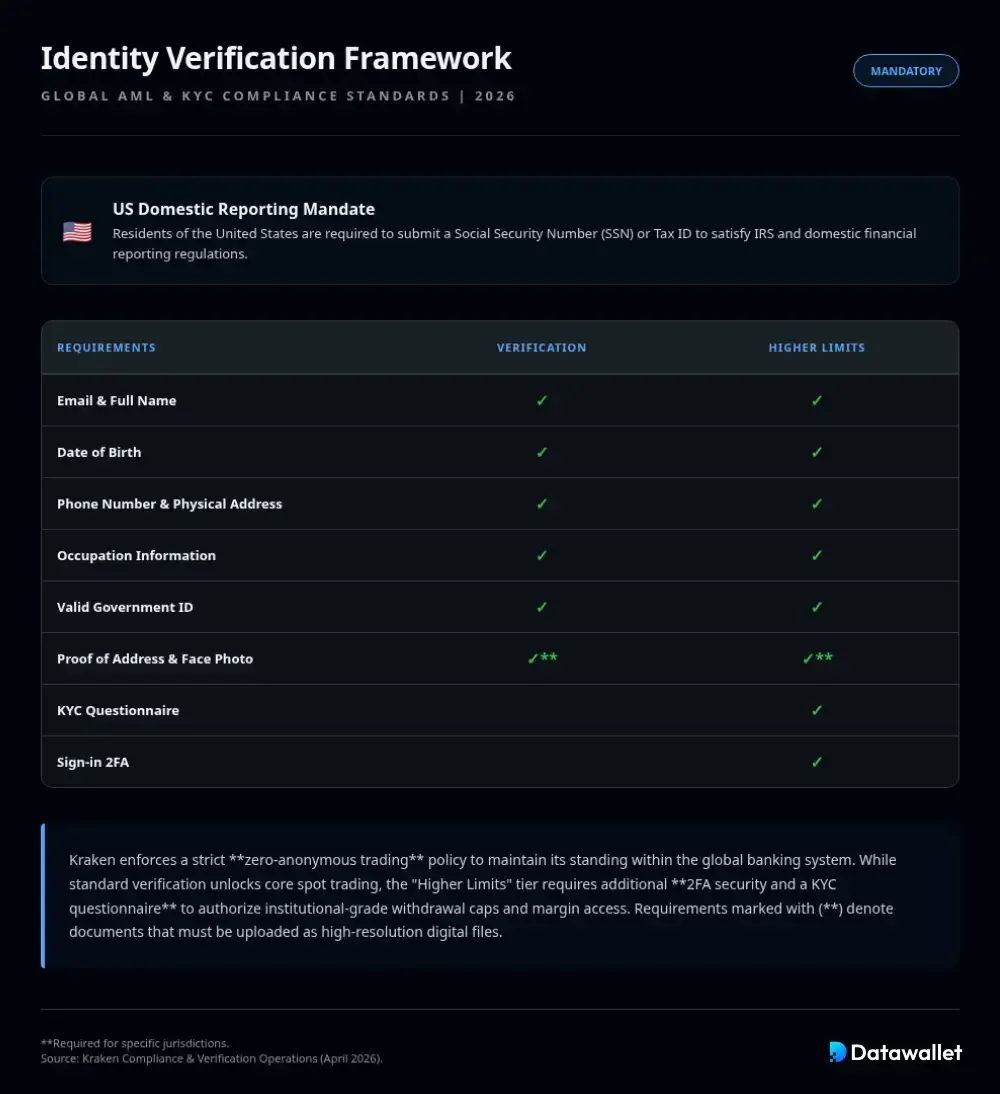This screenshot has width=1000, height=1094.
Task: Click the blue accent bar beside the policy note
Action: click(43, 896)
